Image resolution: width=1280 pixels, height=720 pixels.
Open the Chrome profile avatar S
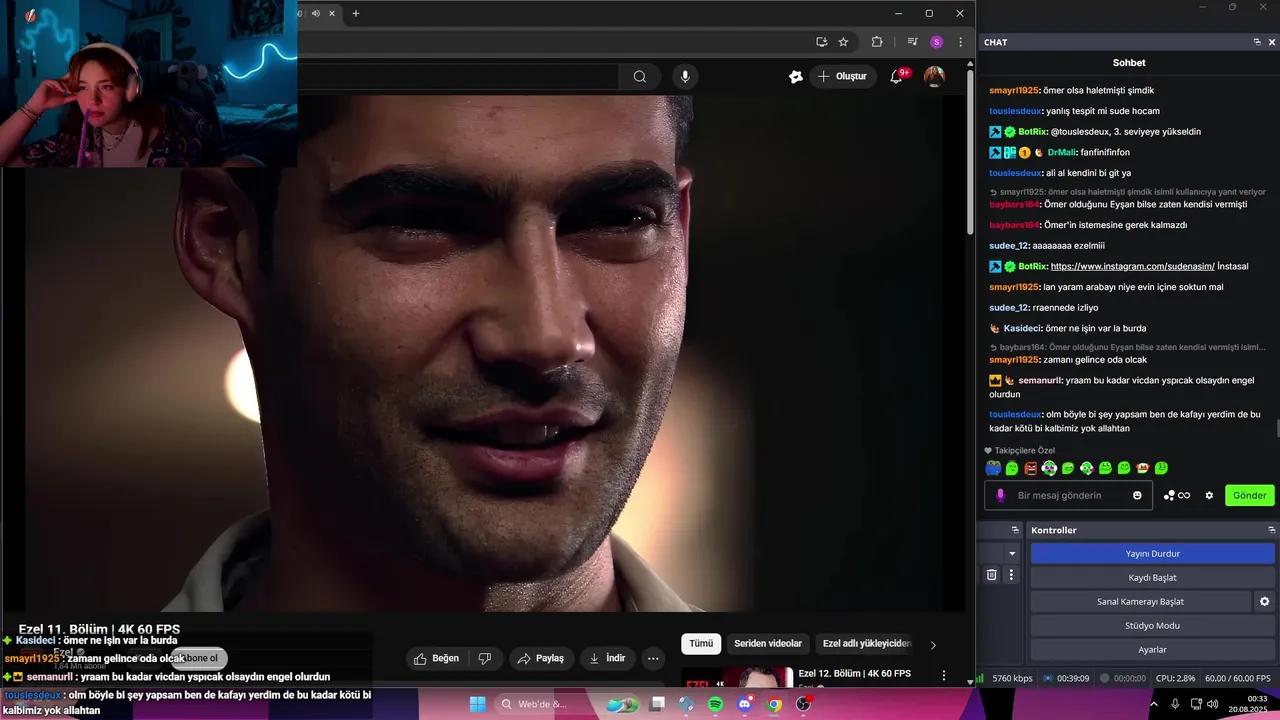point(936,42)
